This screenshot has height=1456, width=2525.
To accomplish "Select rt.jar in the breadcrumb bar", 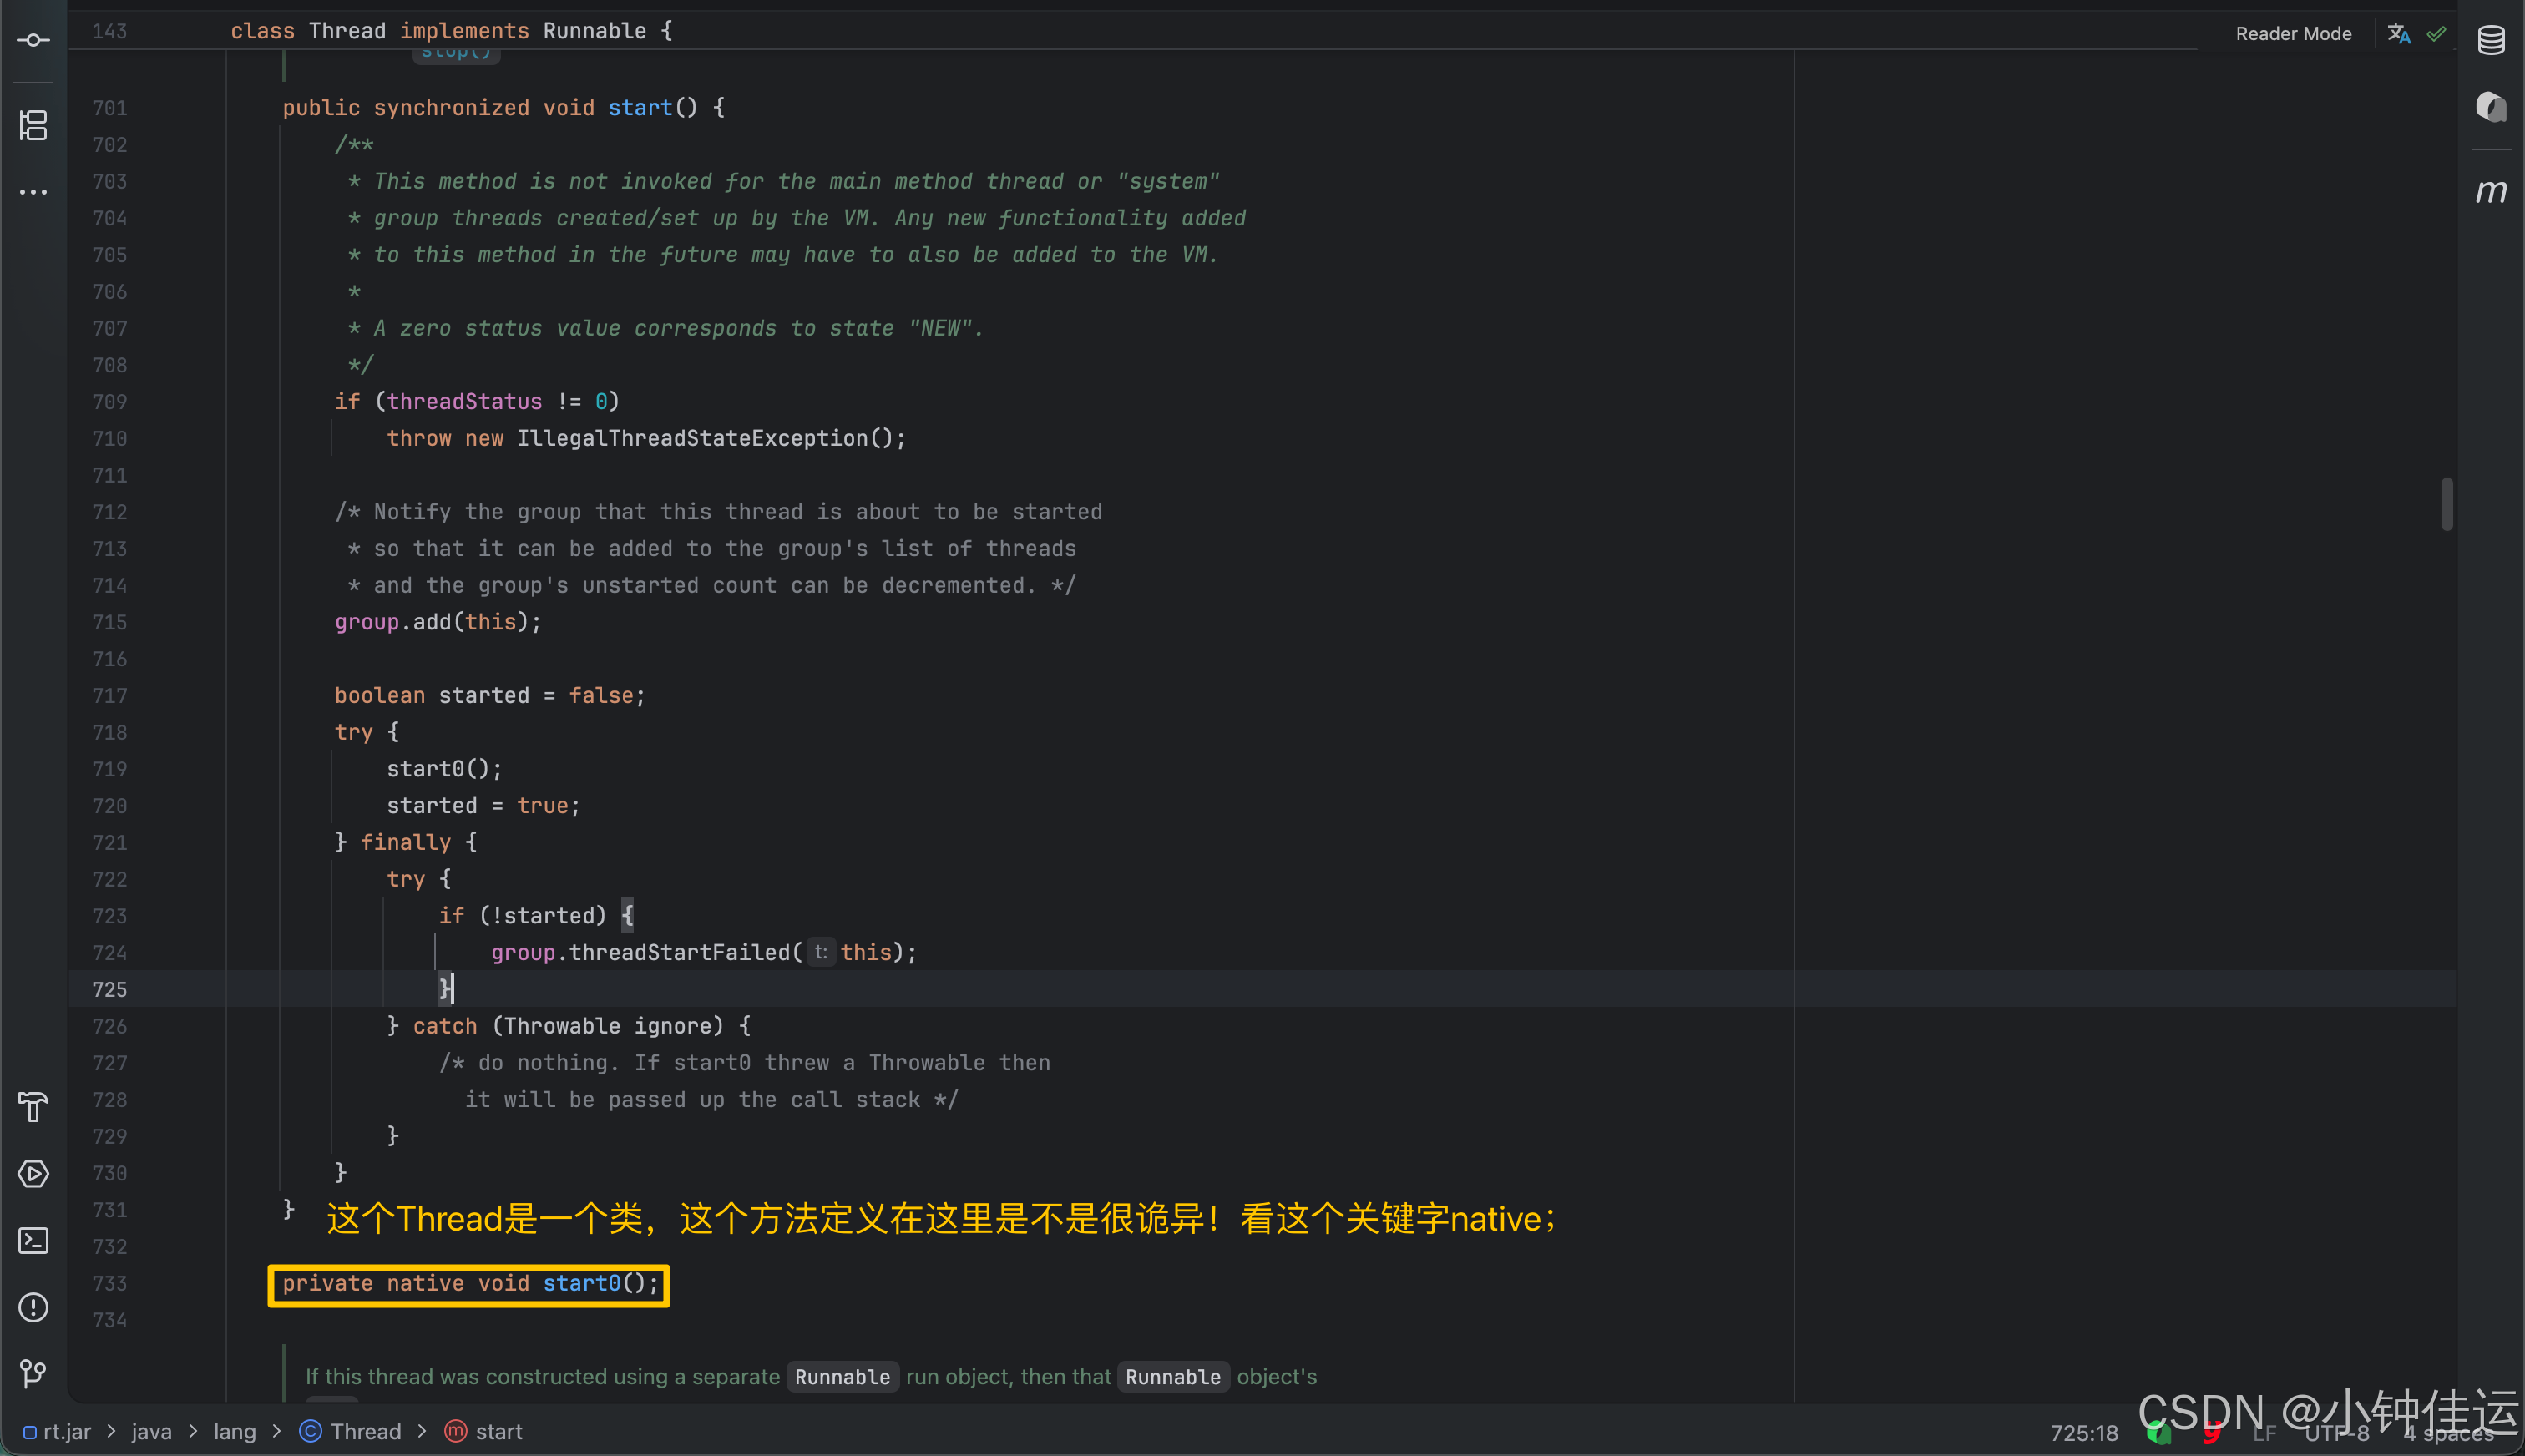I will click(x=66, y=1431).
